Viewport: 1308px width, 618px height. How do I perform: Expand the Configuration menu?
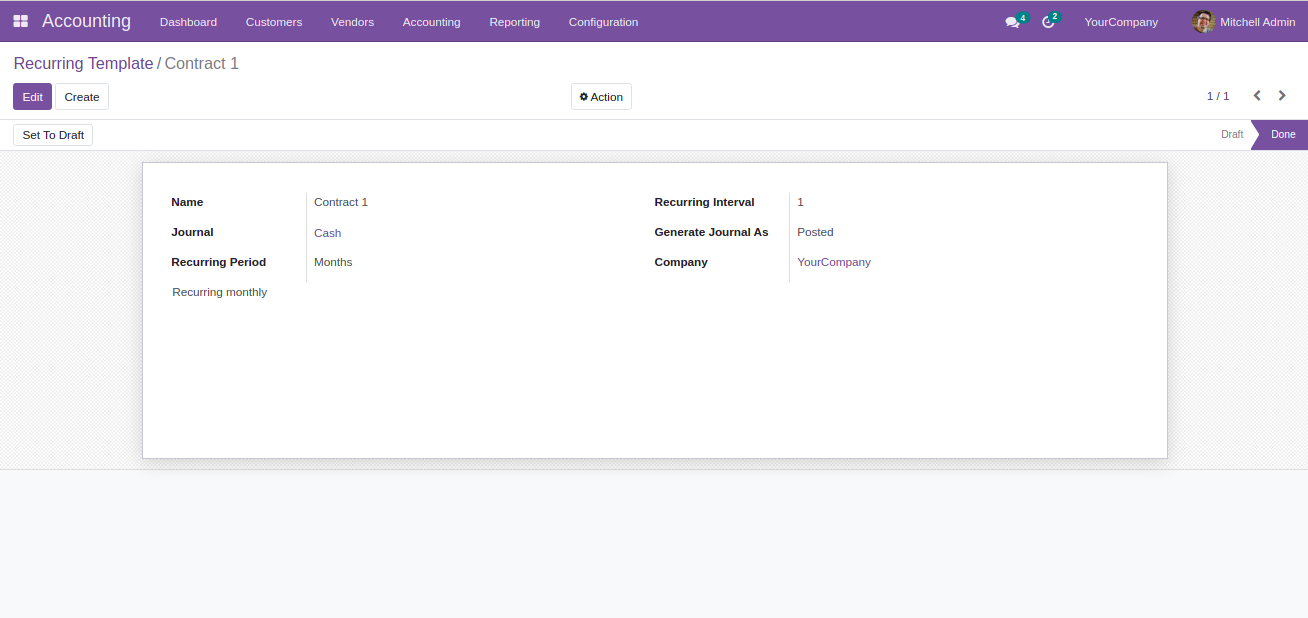click(603, 22)
